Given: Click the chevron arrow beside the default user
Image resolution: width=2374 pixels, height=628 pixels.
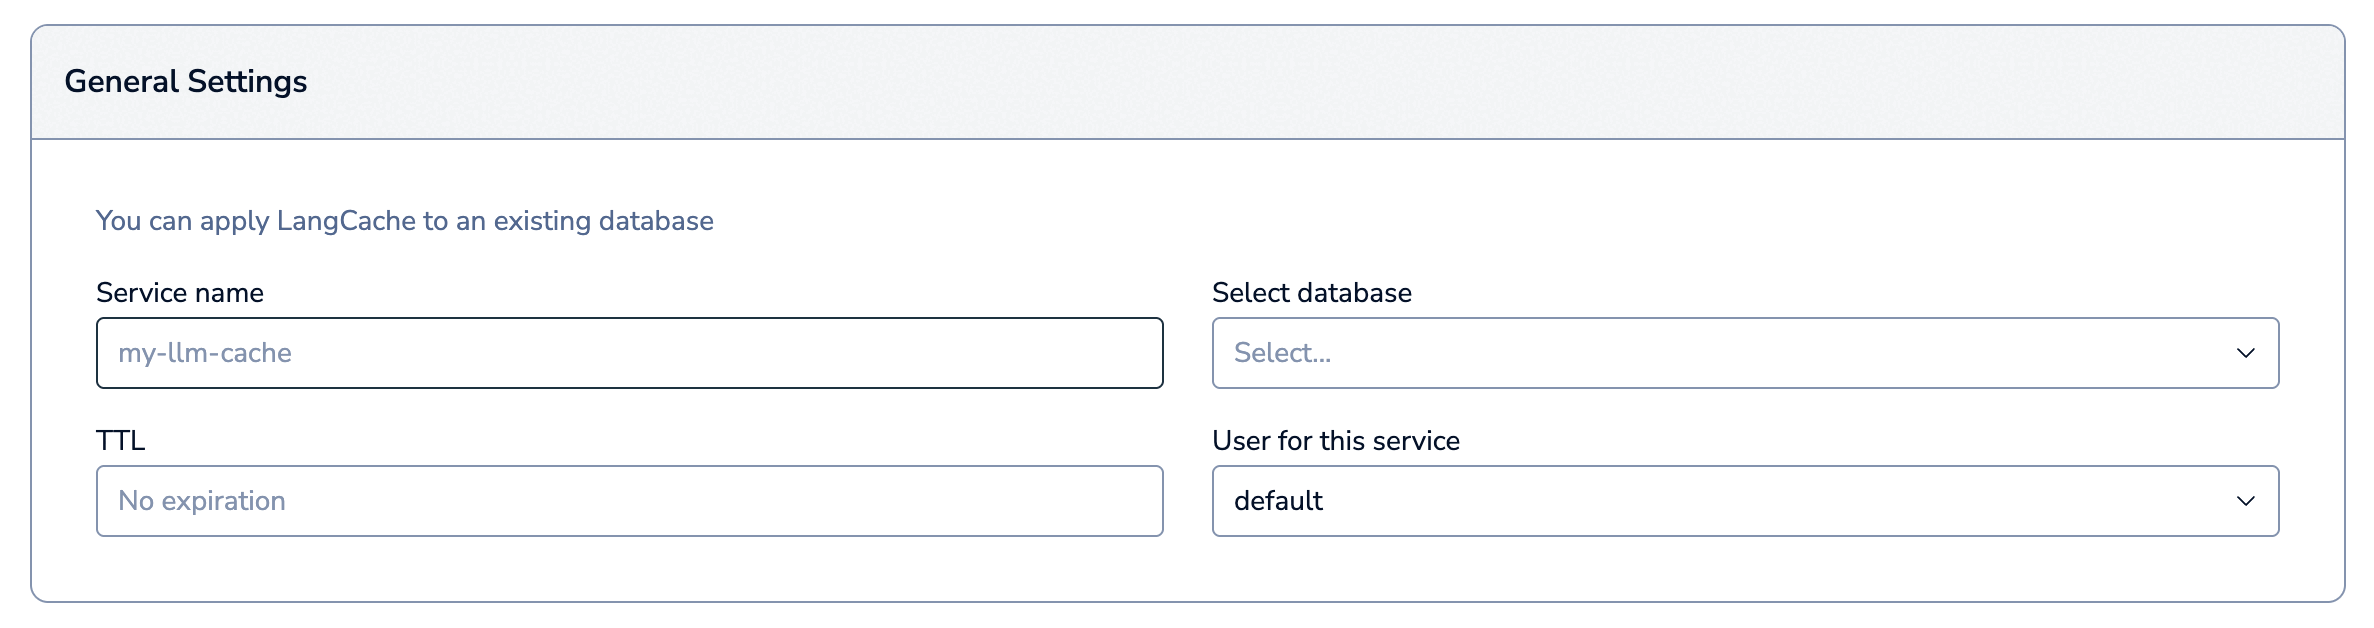Looking at the screenshot, I should tap(2245, 501).
